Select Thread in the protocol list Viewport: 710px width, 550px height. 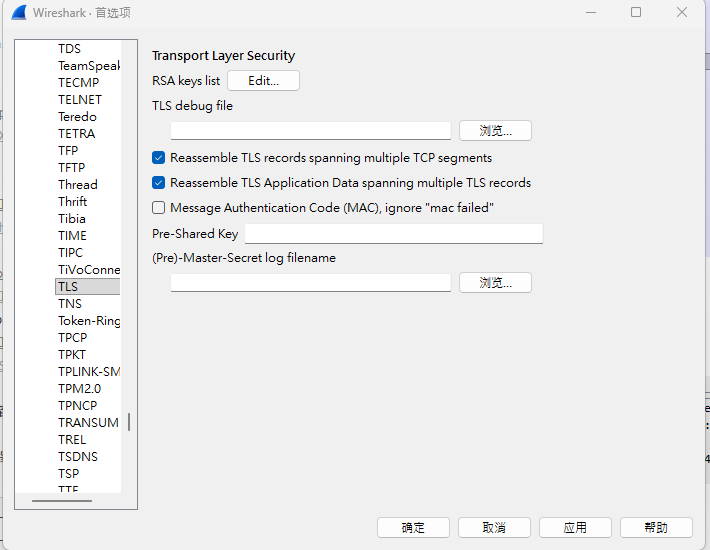tap(77, 185)
